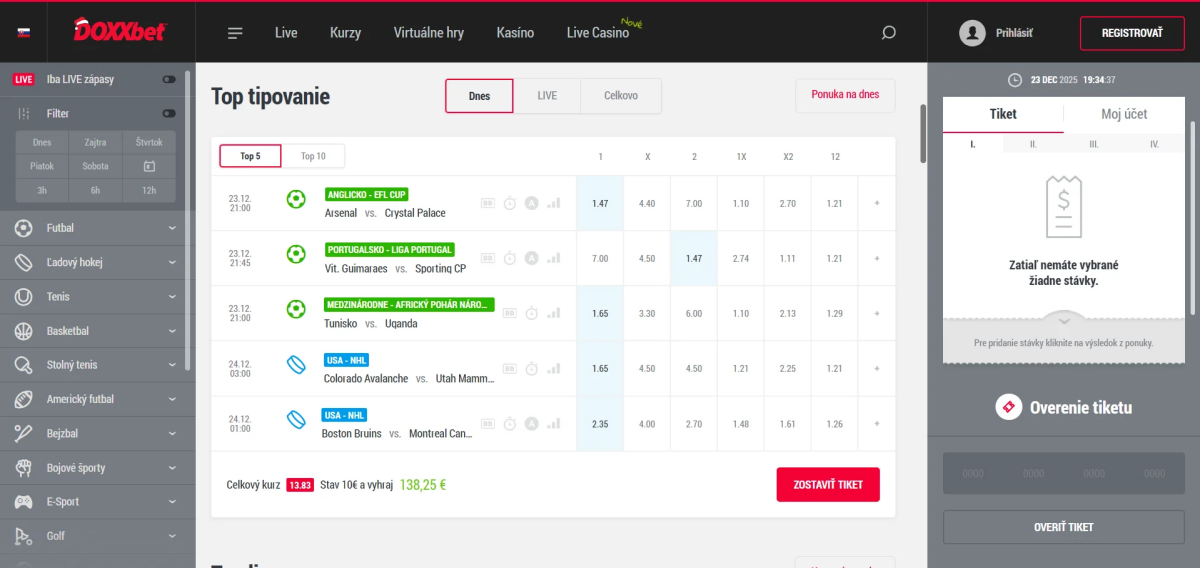Screen dimensions: 1200x568
Task: Open the Kasíno menu item
Action: (515, 33)
